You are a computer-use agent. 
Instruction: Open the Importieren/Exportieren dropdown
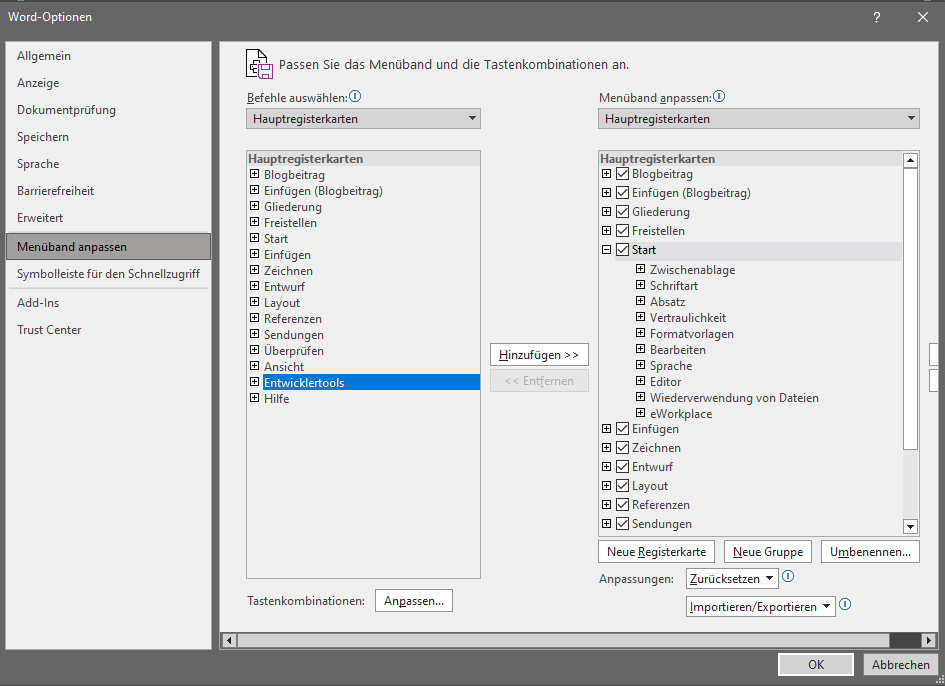coord(761,607)
